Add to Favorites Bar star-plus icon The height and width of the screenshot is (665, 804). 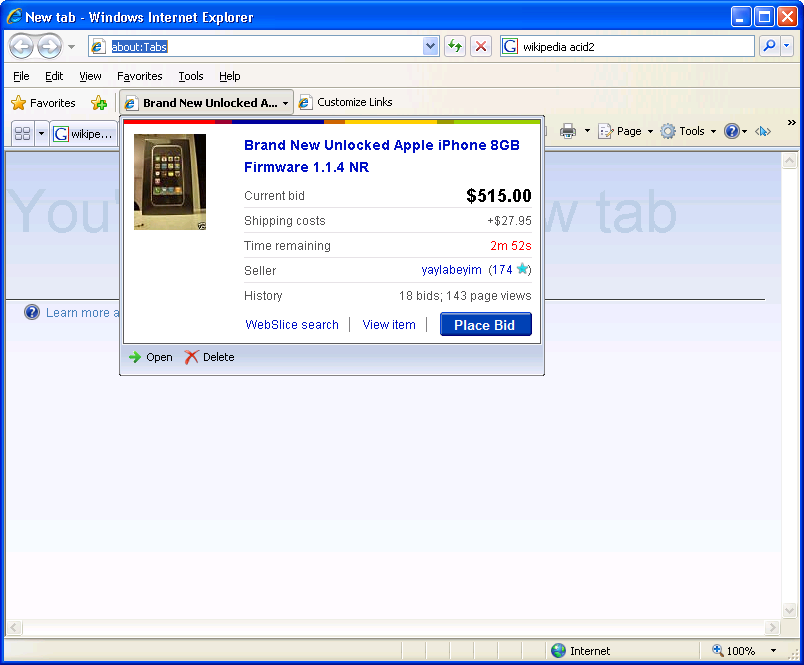tap(99, 103)
